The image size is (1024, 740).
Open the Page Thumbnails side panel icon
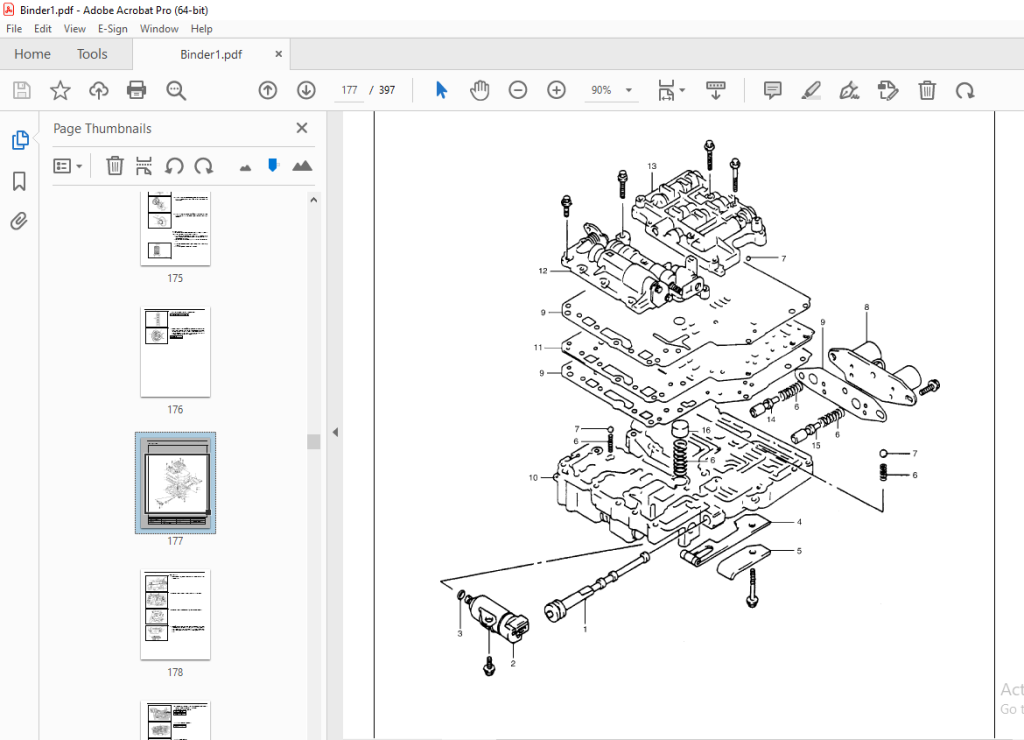(x=20, y=140)
